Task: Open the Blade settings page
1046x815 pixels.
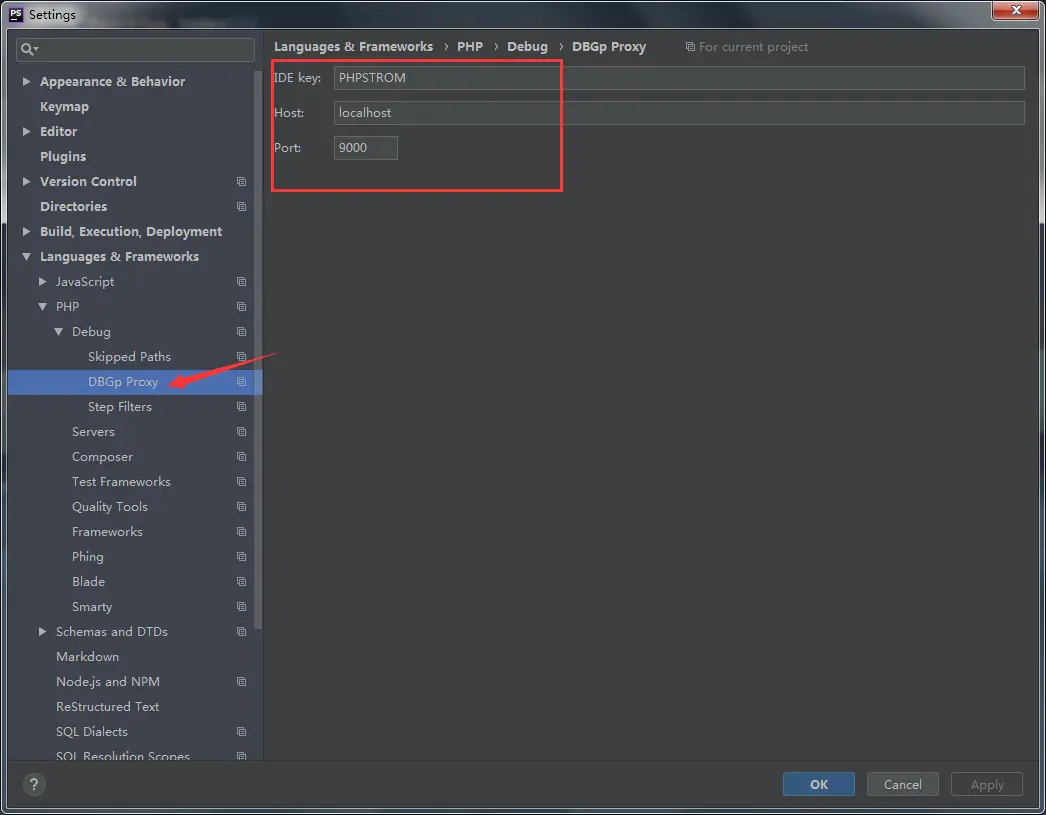Action: click(88, 582)
